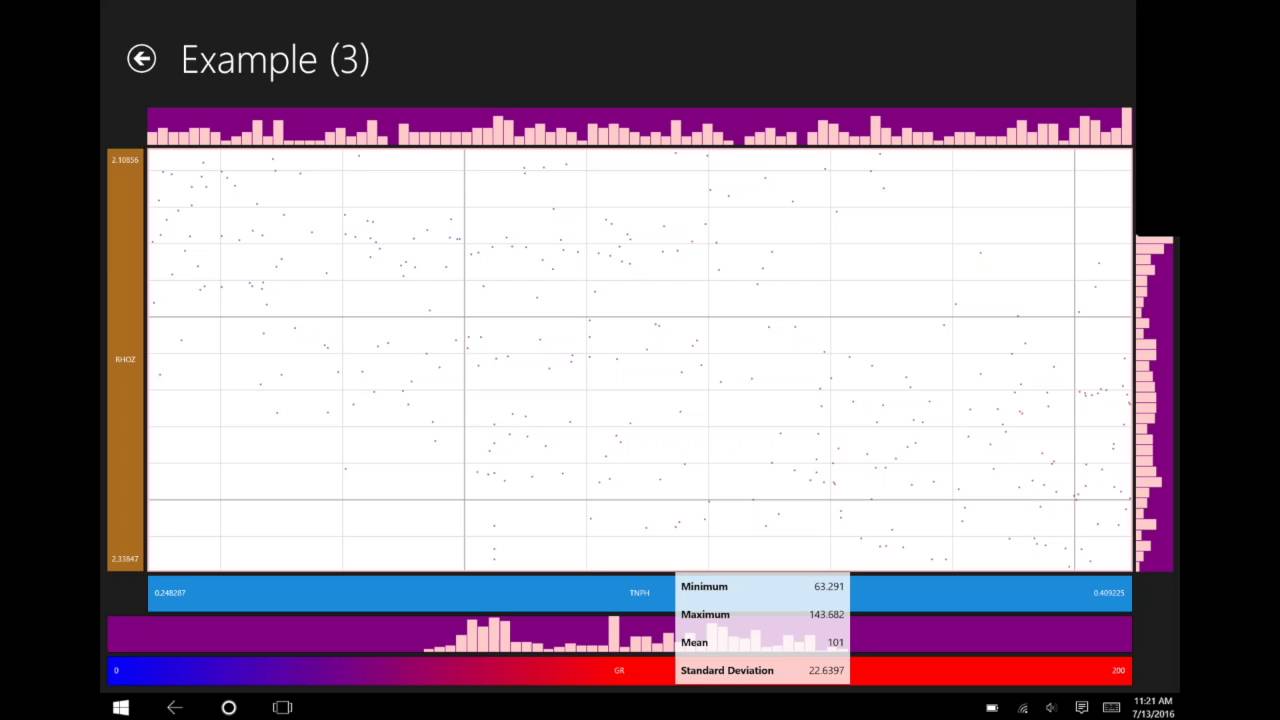The image size is (1280, 720).
Task: Click the GR histogram above the color bar
Action: click(620, 634)
